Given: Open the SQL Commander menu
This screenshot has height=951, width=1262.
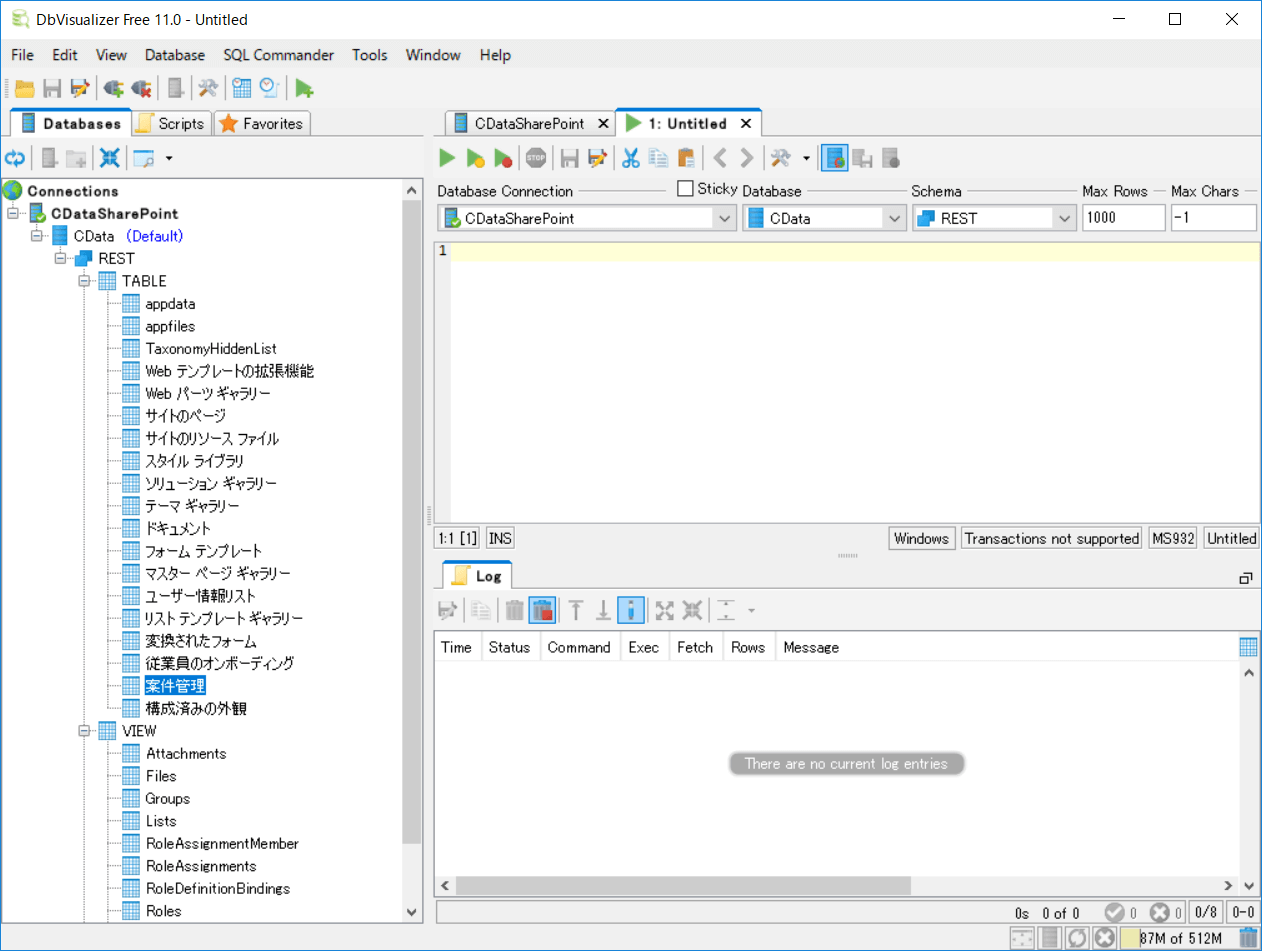Looking at the screenshot, I should coord(279,55).
